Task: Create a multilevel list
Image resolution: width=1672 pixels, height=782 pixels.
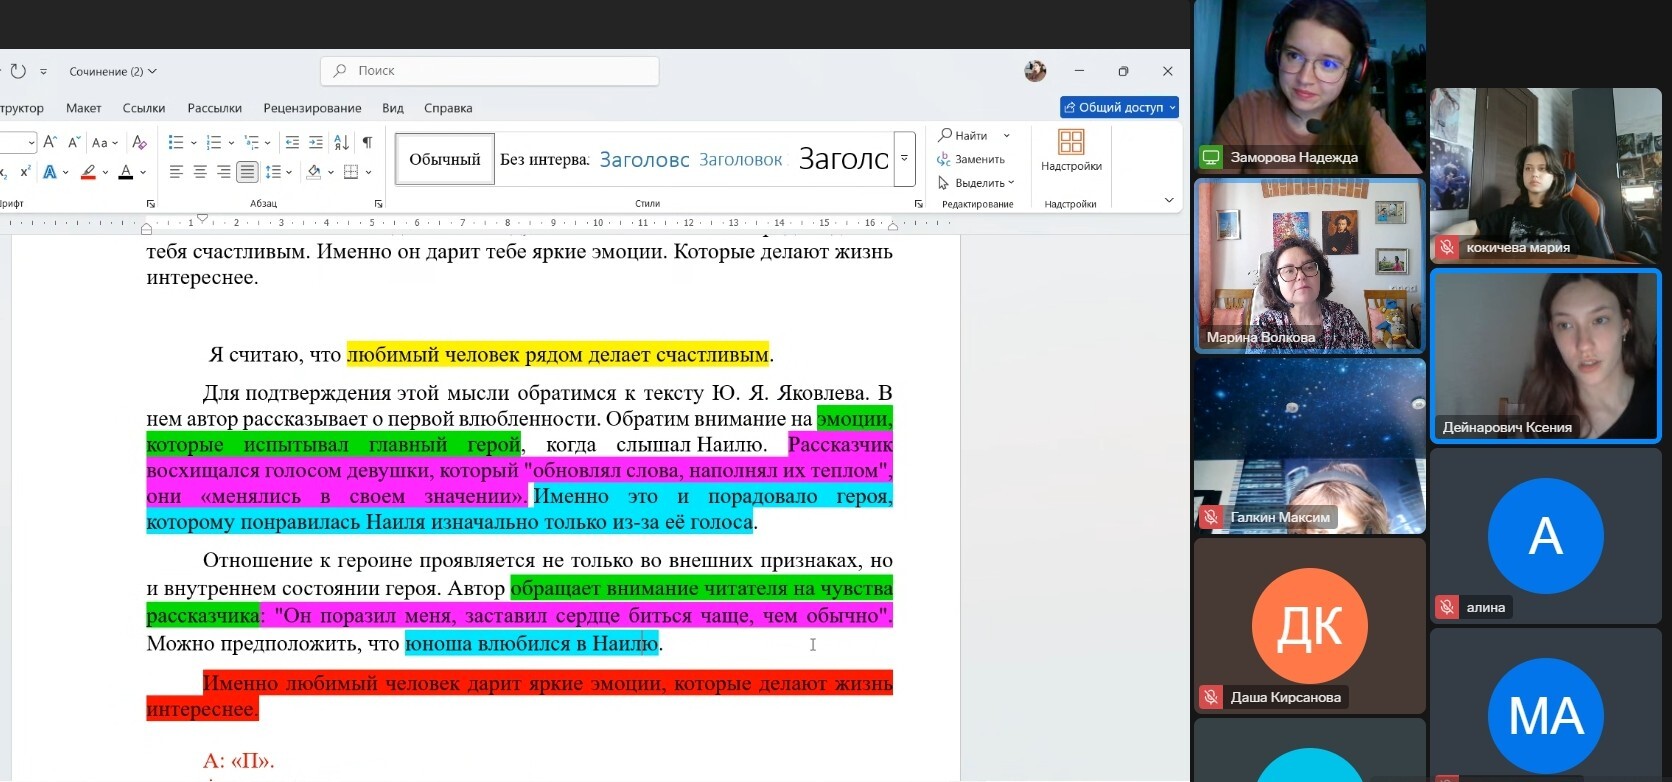Action: 251,142
